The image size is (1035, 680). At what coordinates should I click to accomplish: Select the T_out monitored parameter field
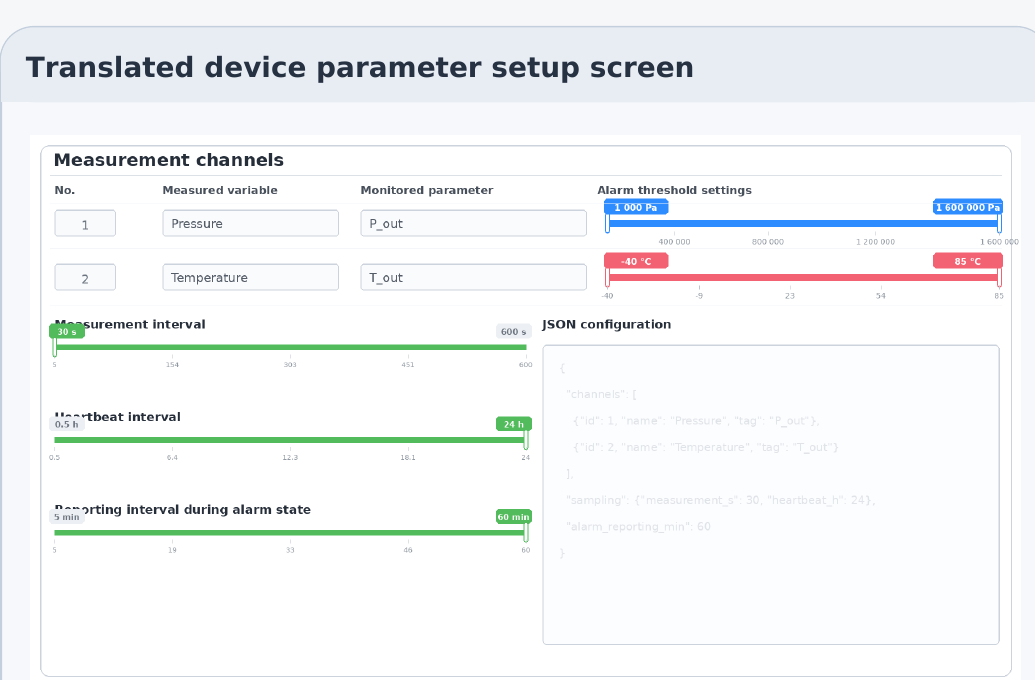472,277
